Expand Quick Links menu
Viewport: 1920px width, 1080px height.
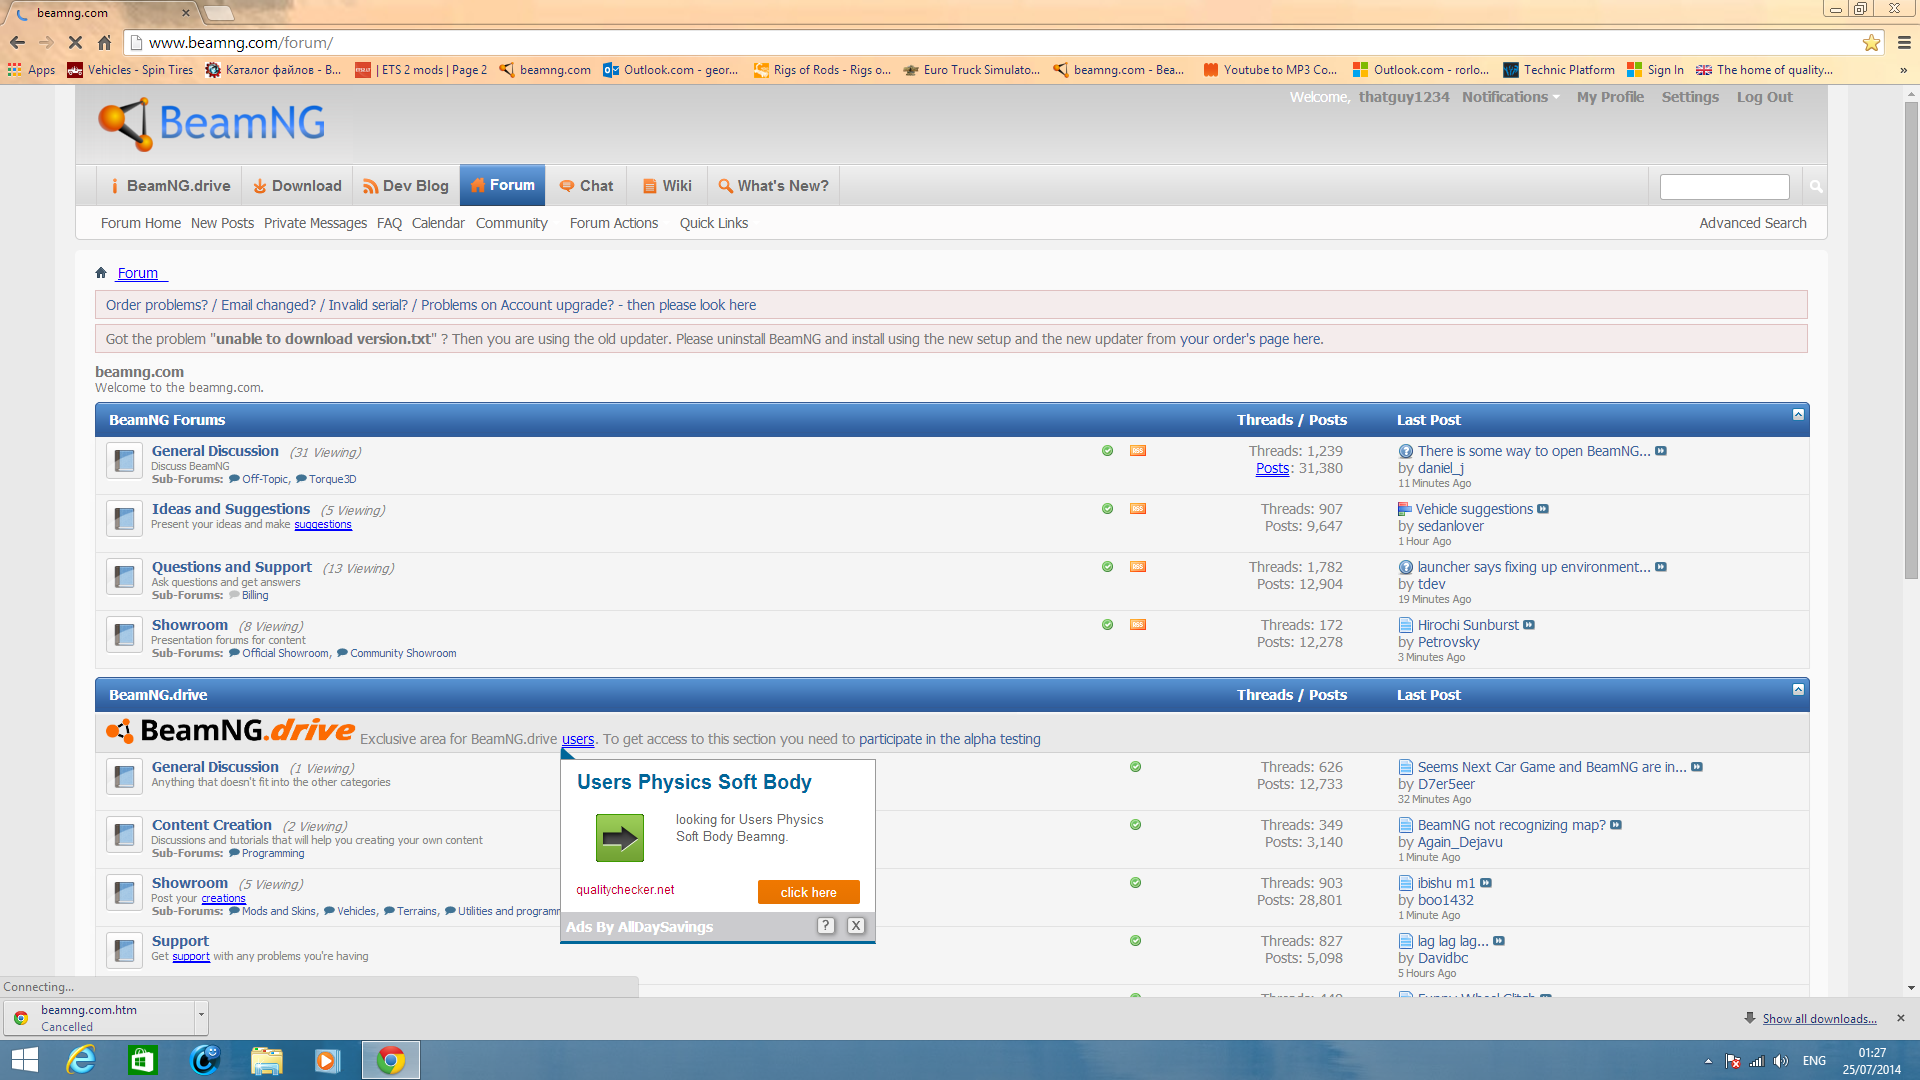pos(714,223)
